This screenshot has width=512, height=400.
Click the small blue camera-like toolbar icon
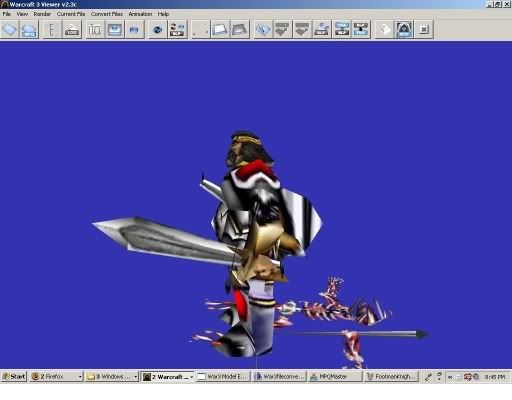134,29
